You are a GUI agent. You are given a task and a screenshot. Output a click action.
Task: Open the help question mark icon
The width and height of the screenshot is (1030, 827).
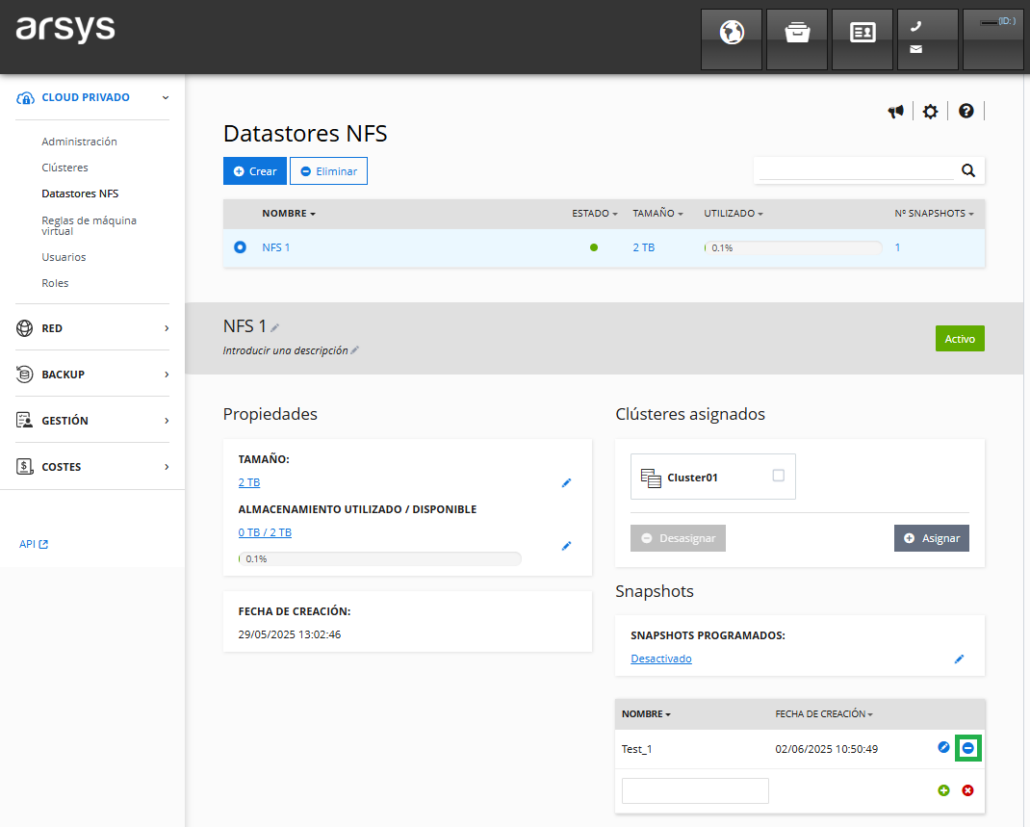tap(966, 111)
